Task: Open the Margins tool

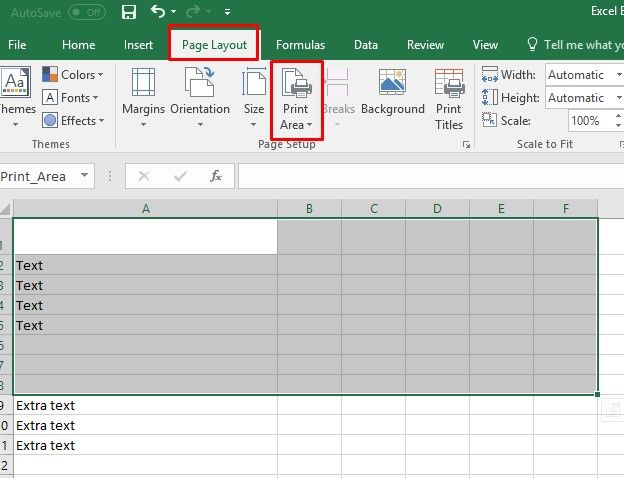Action: (x=143, y=98)
